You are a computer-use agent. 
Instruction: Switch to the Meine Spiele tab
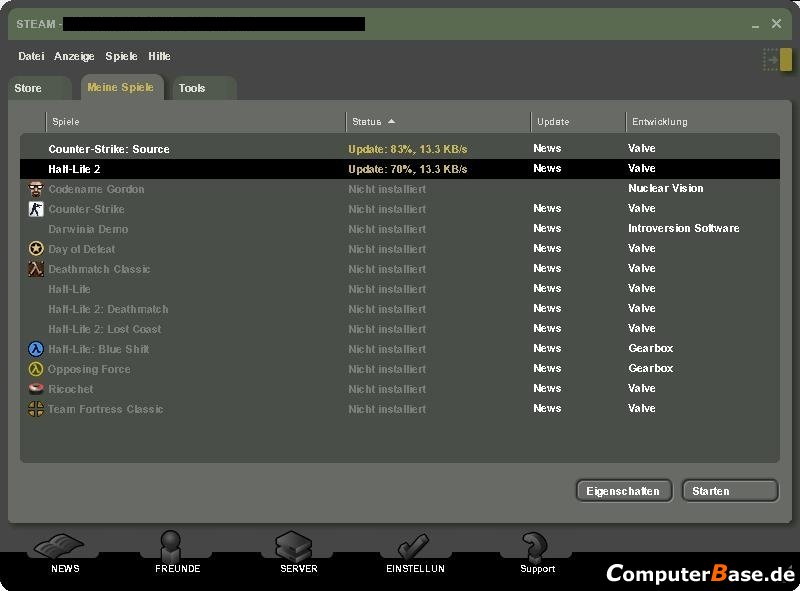point(122,87)
